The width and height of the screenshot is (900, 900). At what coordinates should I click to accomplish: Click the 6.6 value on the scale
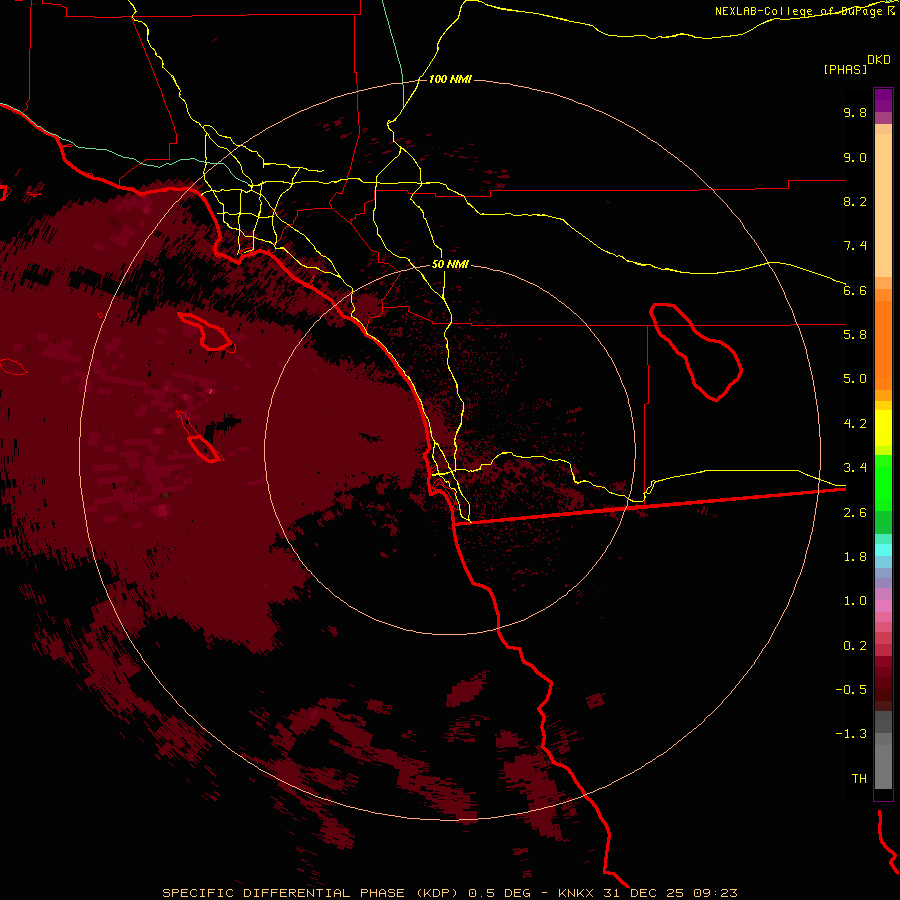(x=855, y=290)
